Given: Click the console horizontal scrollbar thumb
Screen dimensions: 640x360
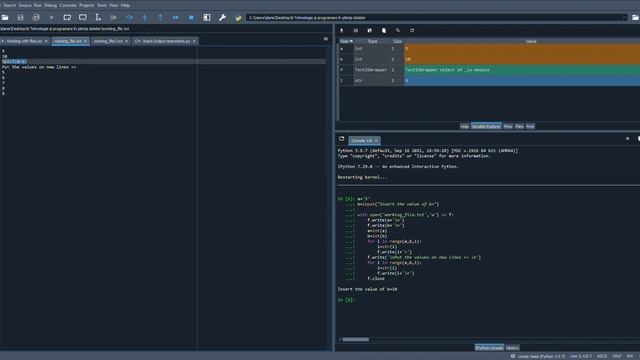Looking at the screenshot, I should point(356,339).
